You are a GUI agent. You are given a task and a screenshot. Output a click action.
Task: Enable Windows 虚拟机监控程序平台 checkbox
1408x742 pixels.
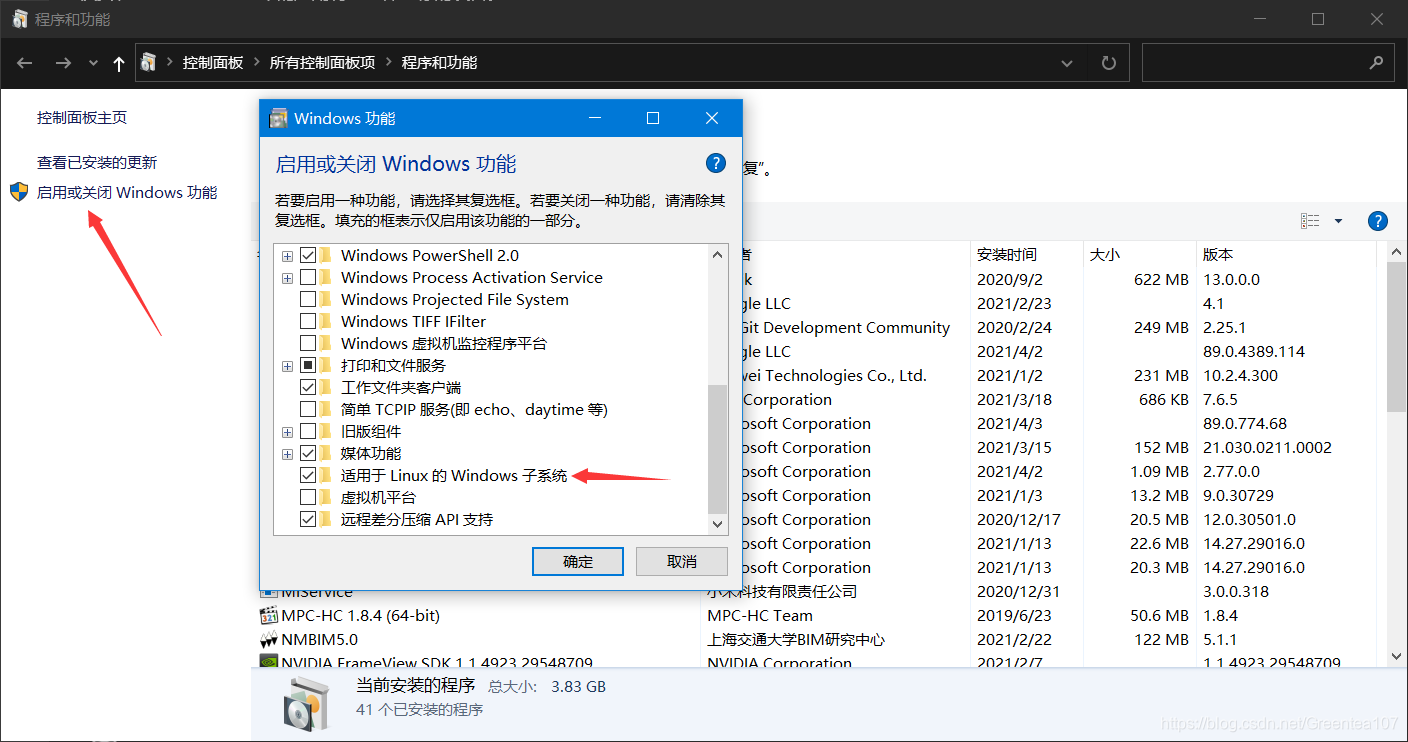308,343
